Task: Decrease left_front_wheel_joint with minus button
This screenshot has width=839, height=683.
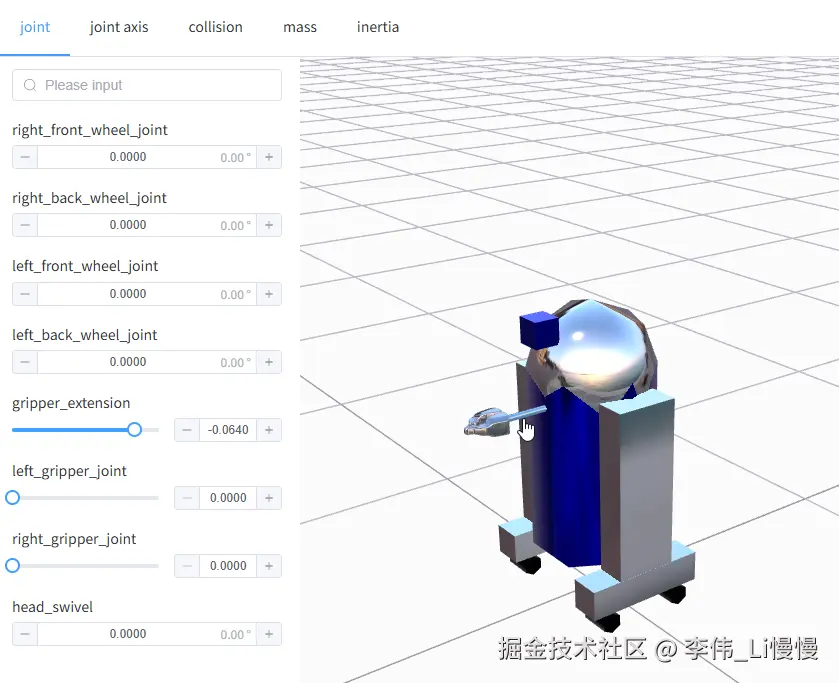Action: coord(25,294)
